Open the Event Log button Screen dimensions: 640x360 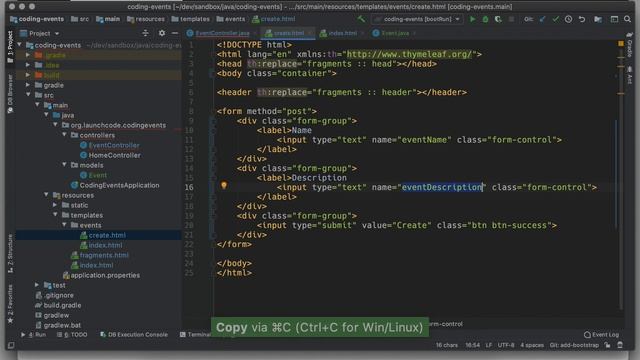click(x=602, y=335)
